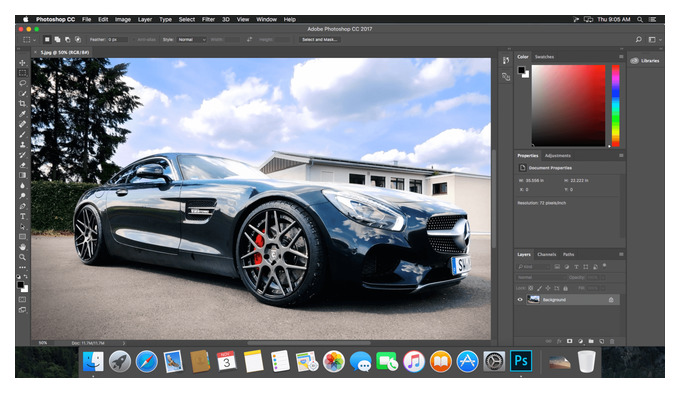Screen dimensions: 680x393
Task: Toggle Lock all in the Layers panel
Action: point(566,288)
